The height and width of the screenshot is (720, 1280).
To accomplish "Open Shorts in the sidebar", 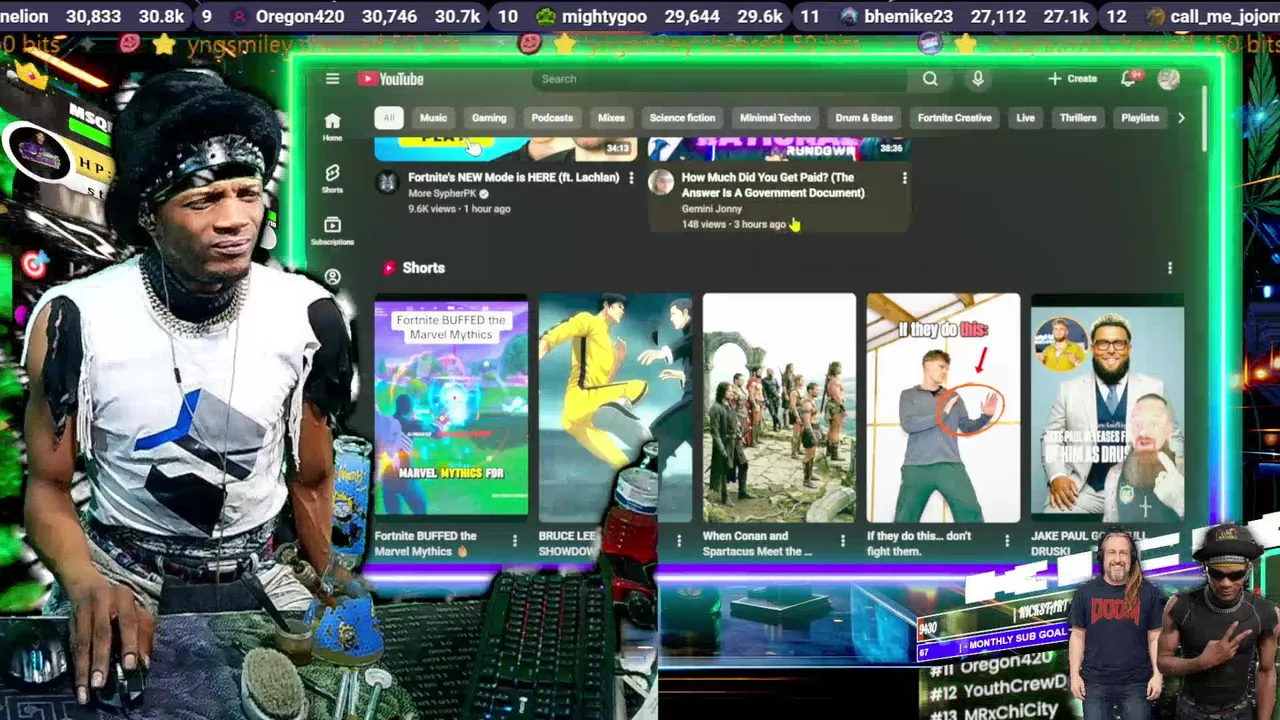I will pos(332,179).
